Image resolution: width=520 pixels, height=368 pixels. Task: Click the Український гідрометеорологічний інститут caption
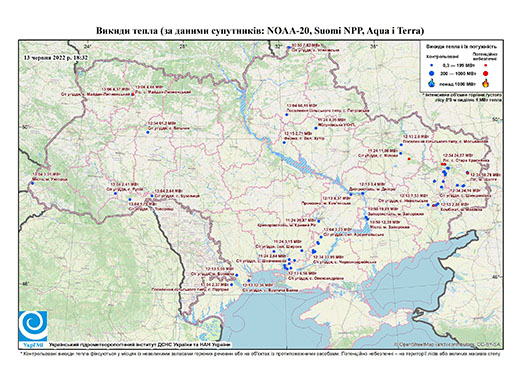140,345
